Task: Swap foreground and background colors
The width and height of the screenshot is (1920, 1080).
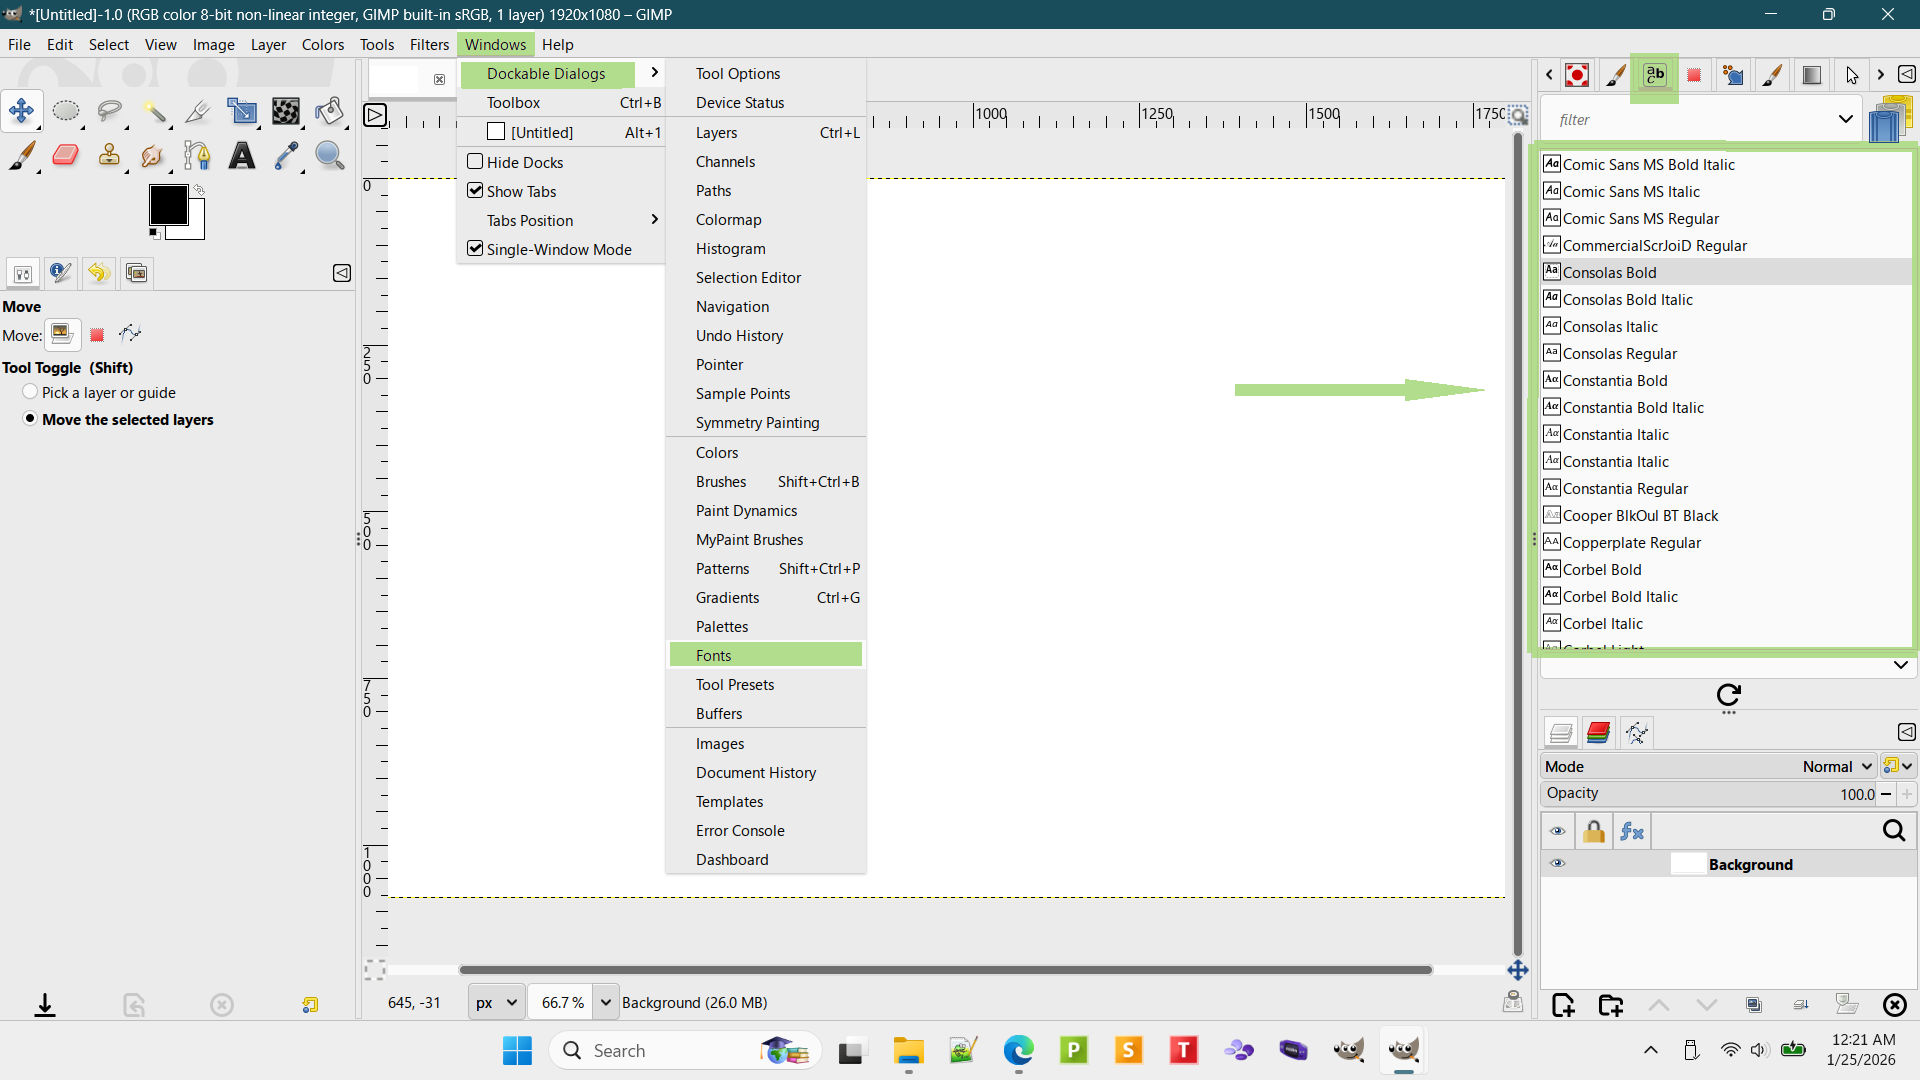Action: coord(199,190)
